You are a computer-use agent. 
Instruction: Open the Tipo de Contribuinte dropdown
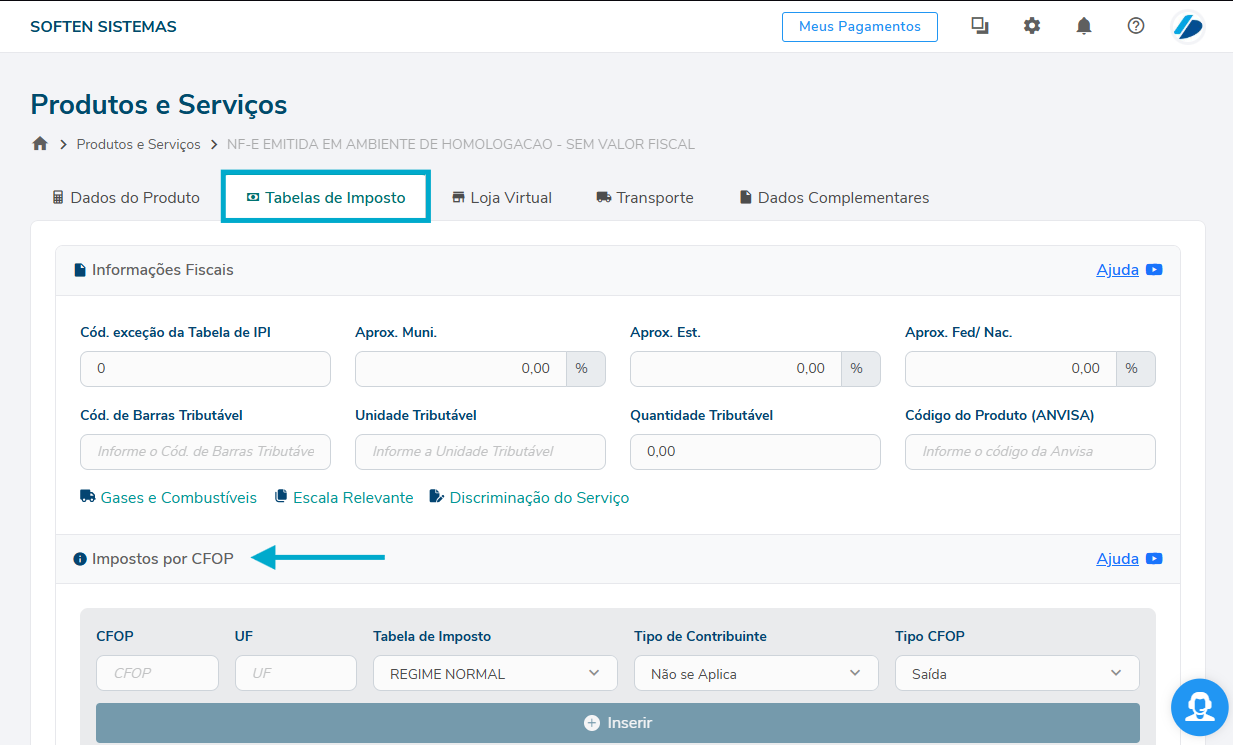point(756,673)
